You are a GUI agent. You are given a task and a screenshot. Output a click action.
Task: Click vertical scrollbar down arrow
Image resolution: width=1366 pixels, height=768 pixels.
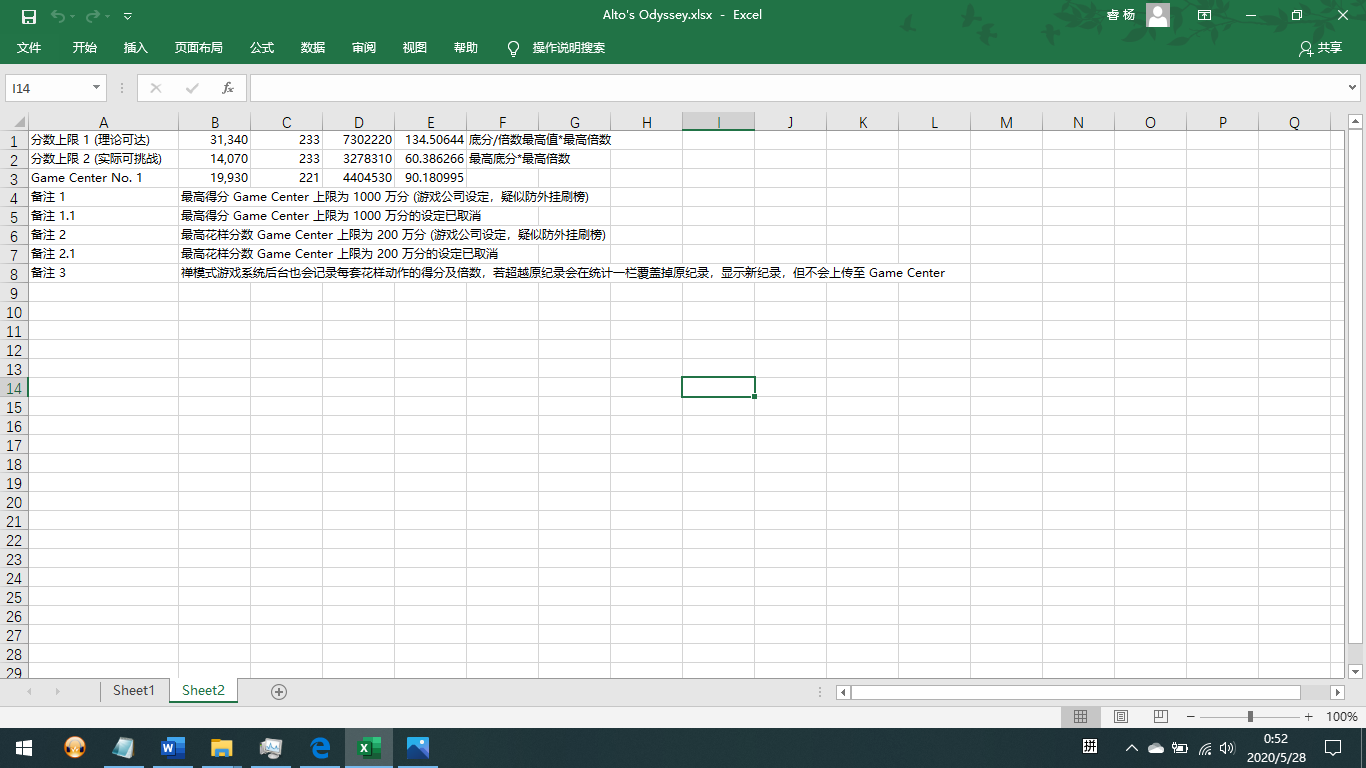1356,672
